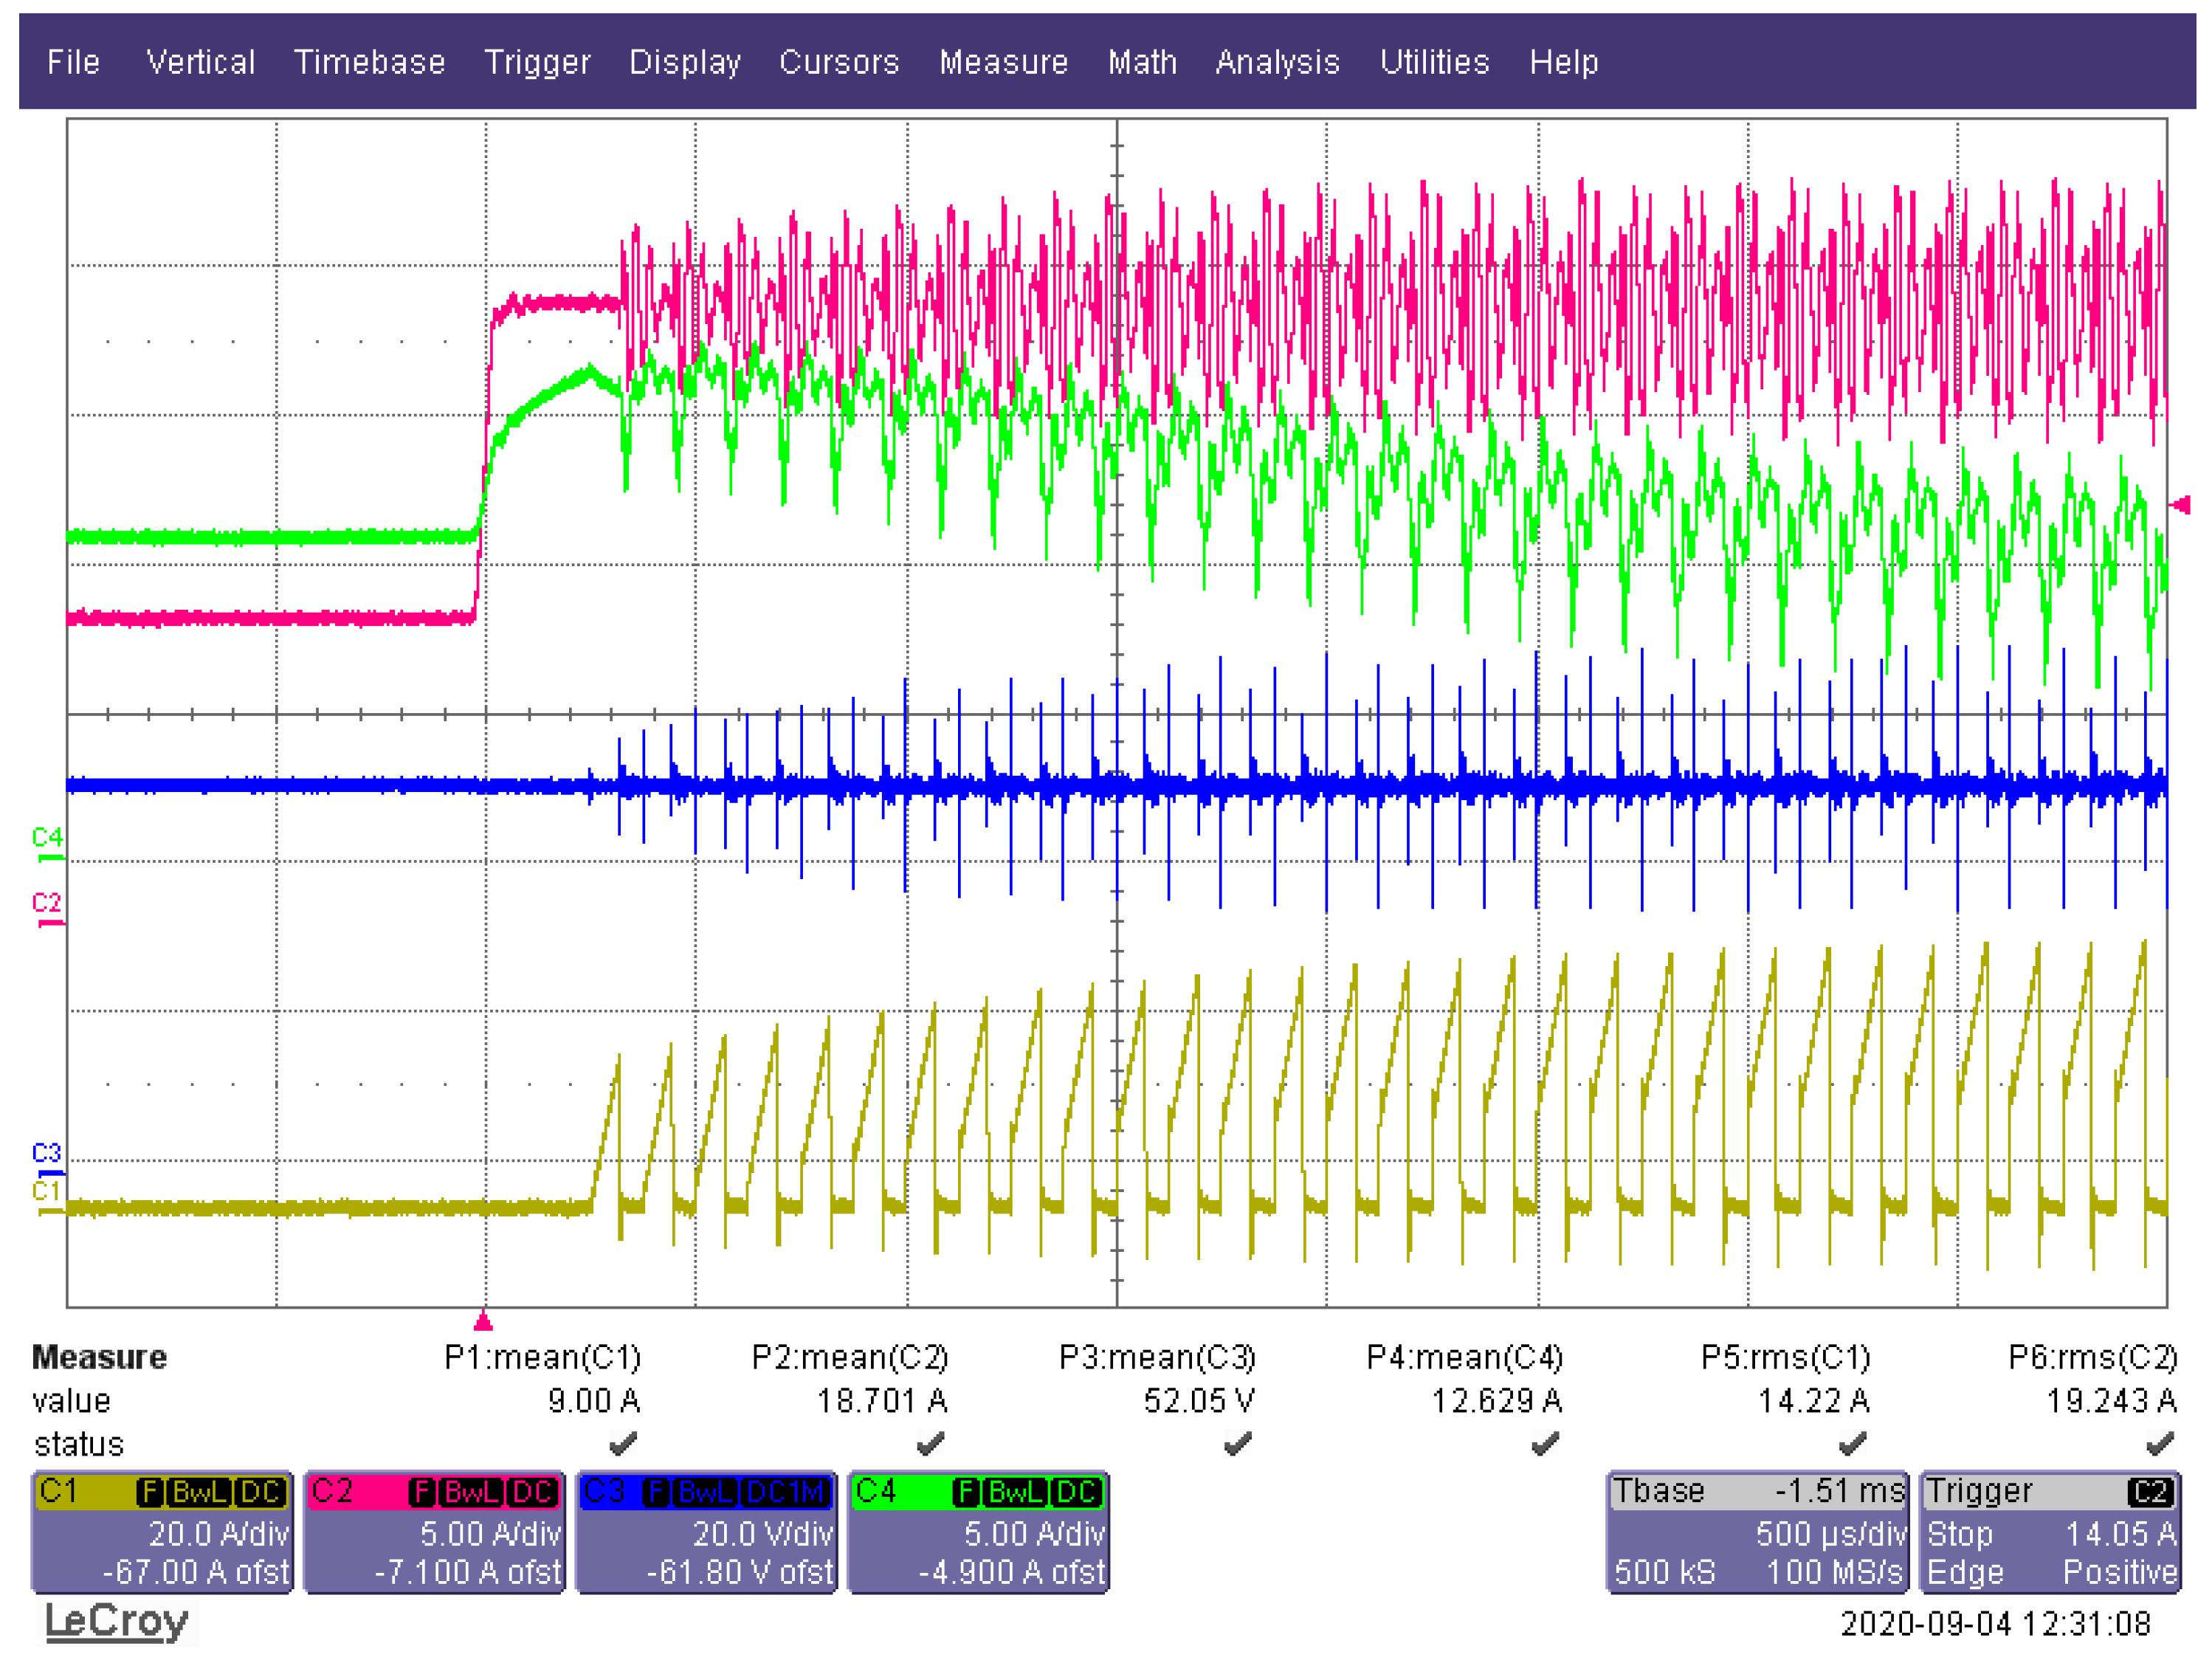Image resolution: width=2212 pixels, height=1663 pixels.
Task: Click the pink C2 channel descriptor box
Action: (x=434, y=1531)
